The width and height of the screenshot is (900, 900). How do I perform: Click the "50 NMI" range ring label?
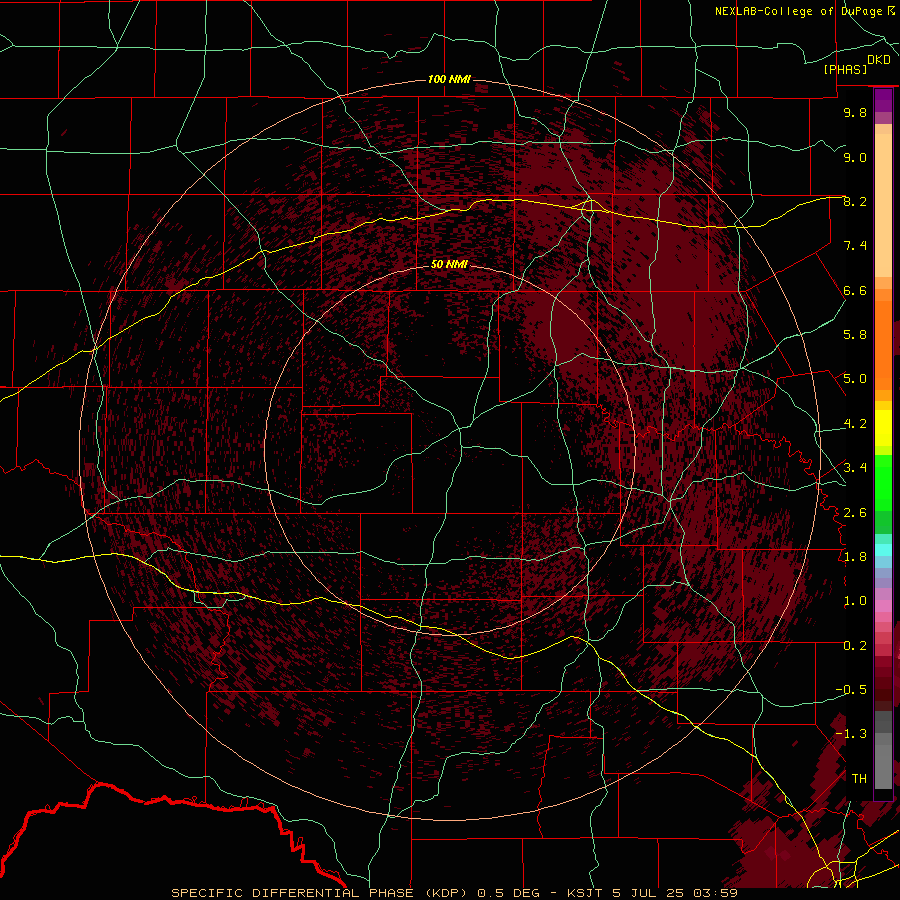click(x=449, y=264)
